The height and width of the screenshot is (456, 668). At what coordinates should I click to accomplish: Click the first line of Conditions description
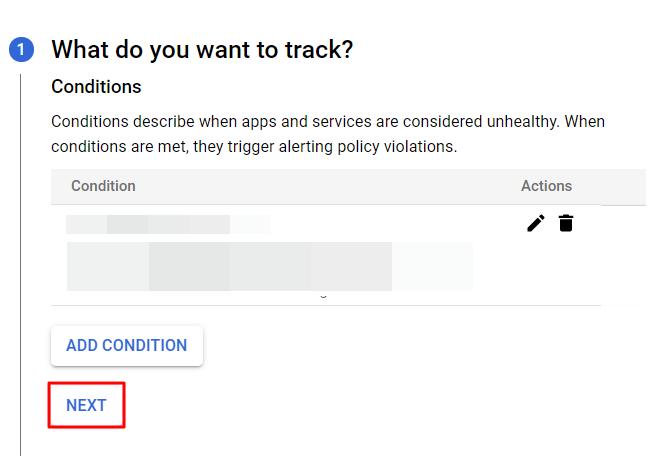pyautogui.click(x=328, y=122)
